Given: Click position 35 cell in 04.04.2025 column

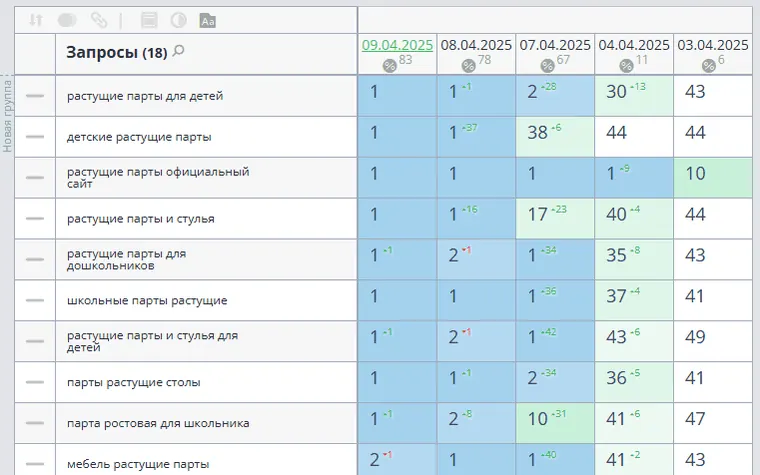Looking at the screenshot, I should 634,259.
